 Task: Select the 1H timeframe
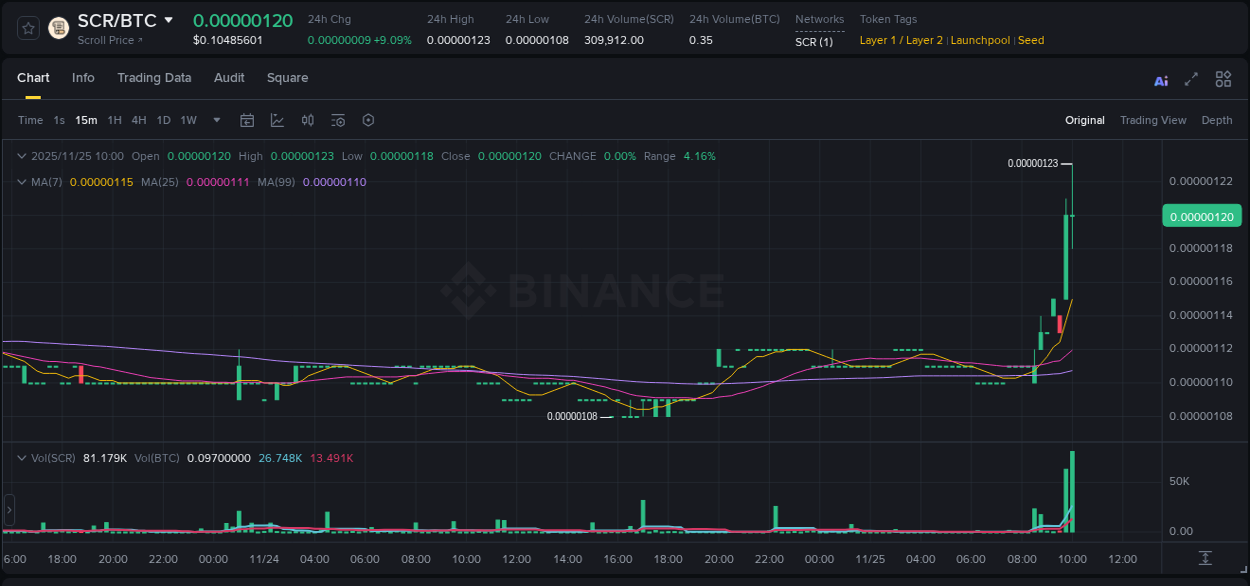[113, 120]
